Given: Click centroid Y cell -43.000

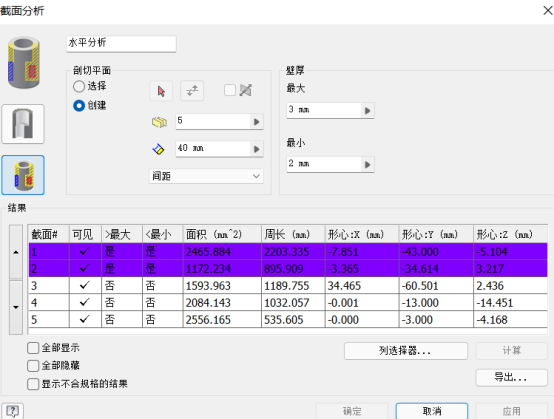Looking at the screenshot, I should coord(436,252).
